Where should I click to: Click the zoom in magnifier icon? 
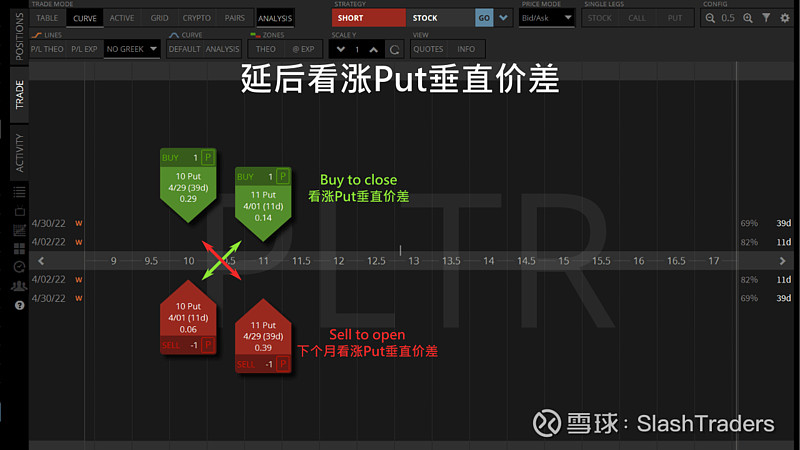point(747,18)
